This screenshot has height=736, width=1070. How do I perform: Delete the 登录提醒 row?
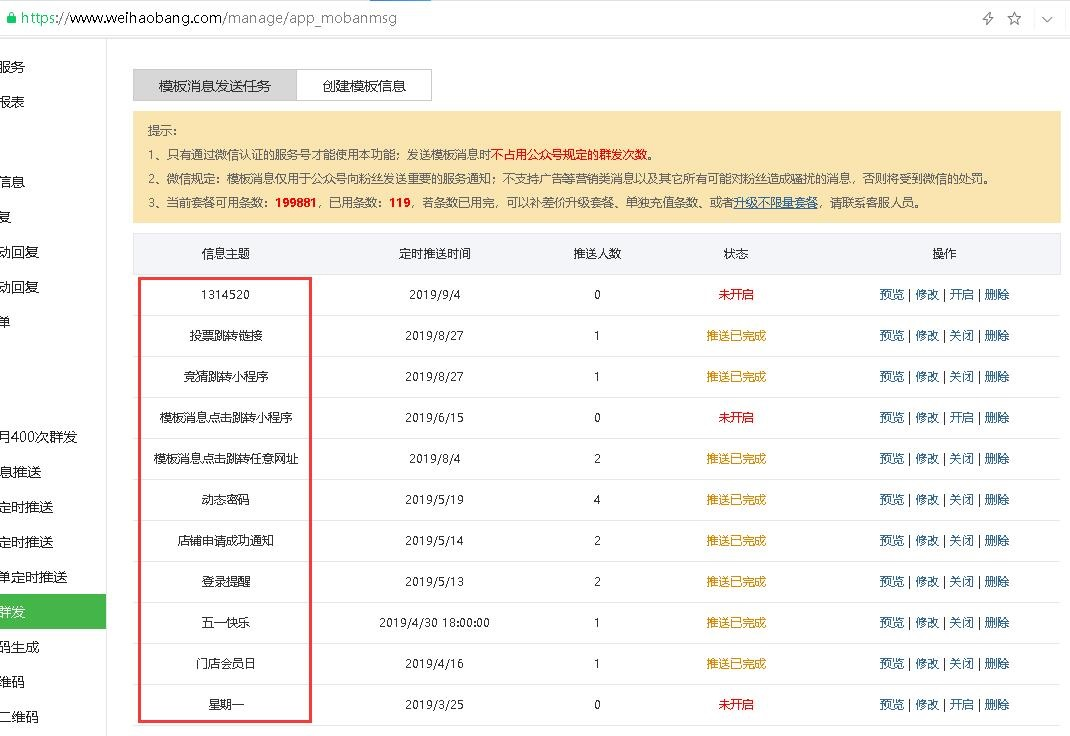pyautogui.click(x=997, y=581)
